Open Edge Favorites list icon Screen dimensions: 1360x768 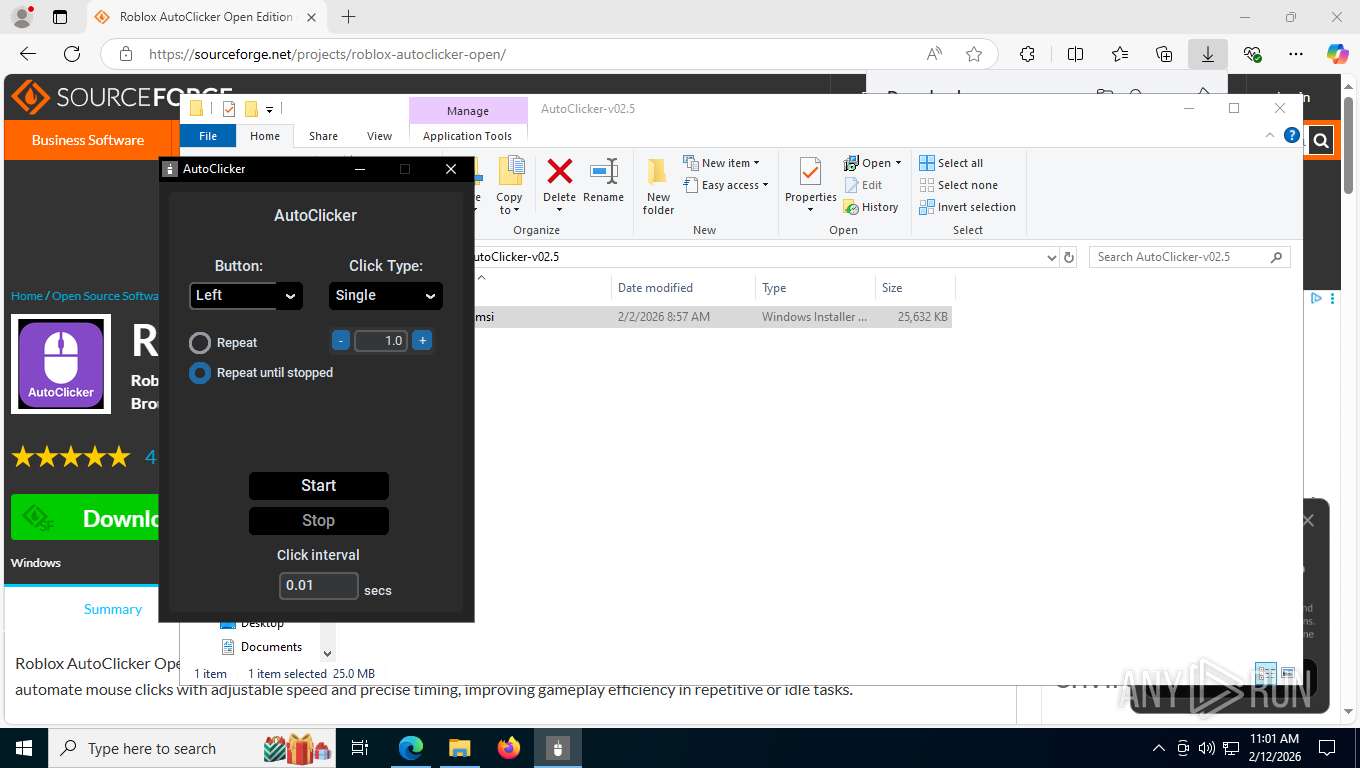click(1120, 54)
